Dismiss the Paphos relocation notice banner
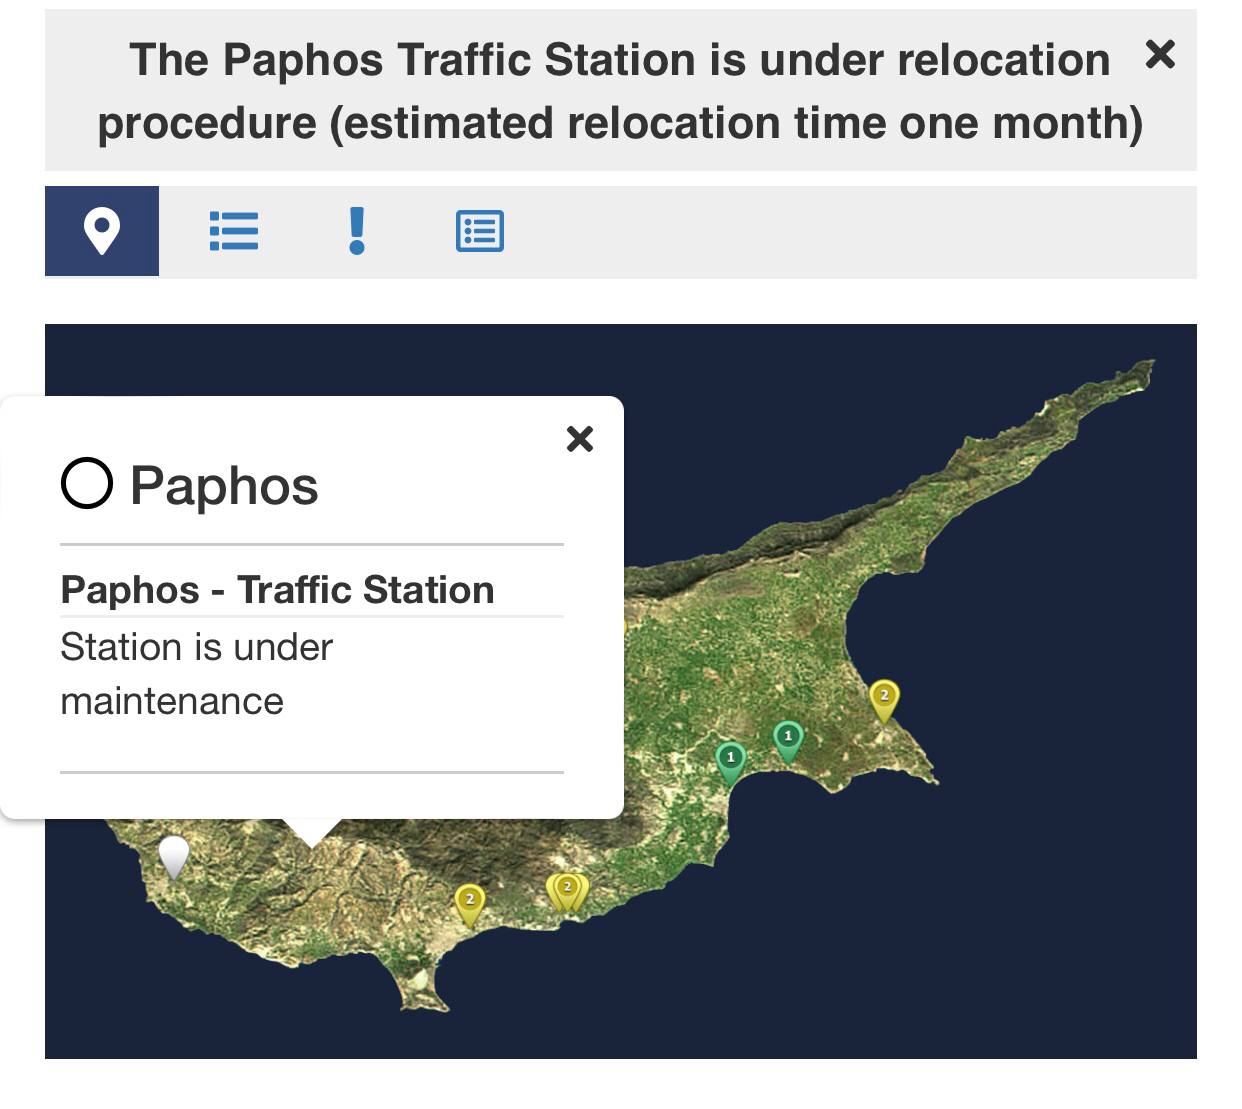1242x1109 pixels. (x=1160, y=54)
